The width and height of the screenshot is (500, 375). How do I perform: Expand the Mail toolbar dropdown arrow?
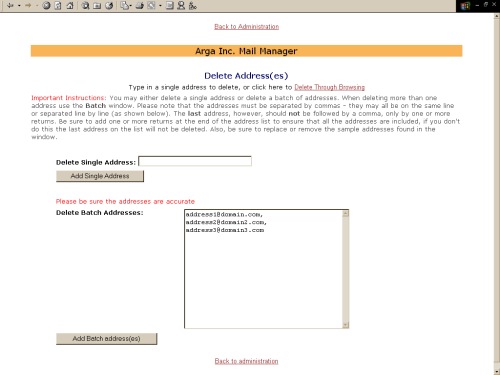coord(131,6)
